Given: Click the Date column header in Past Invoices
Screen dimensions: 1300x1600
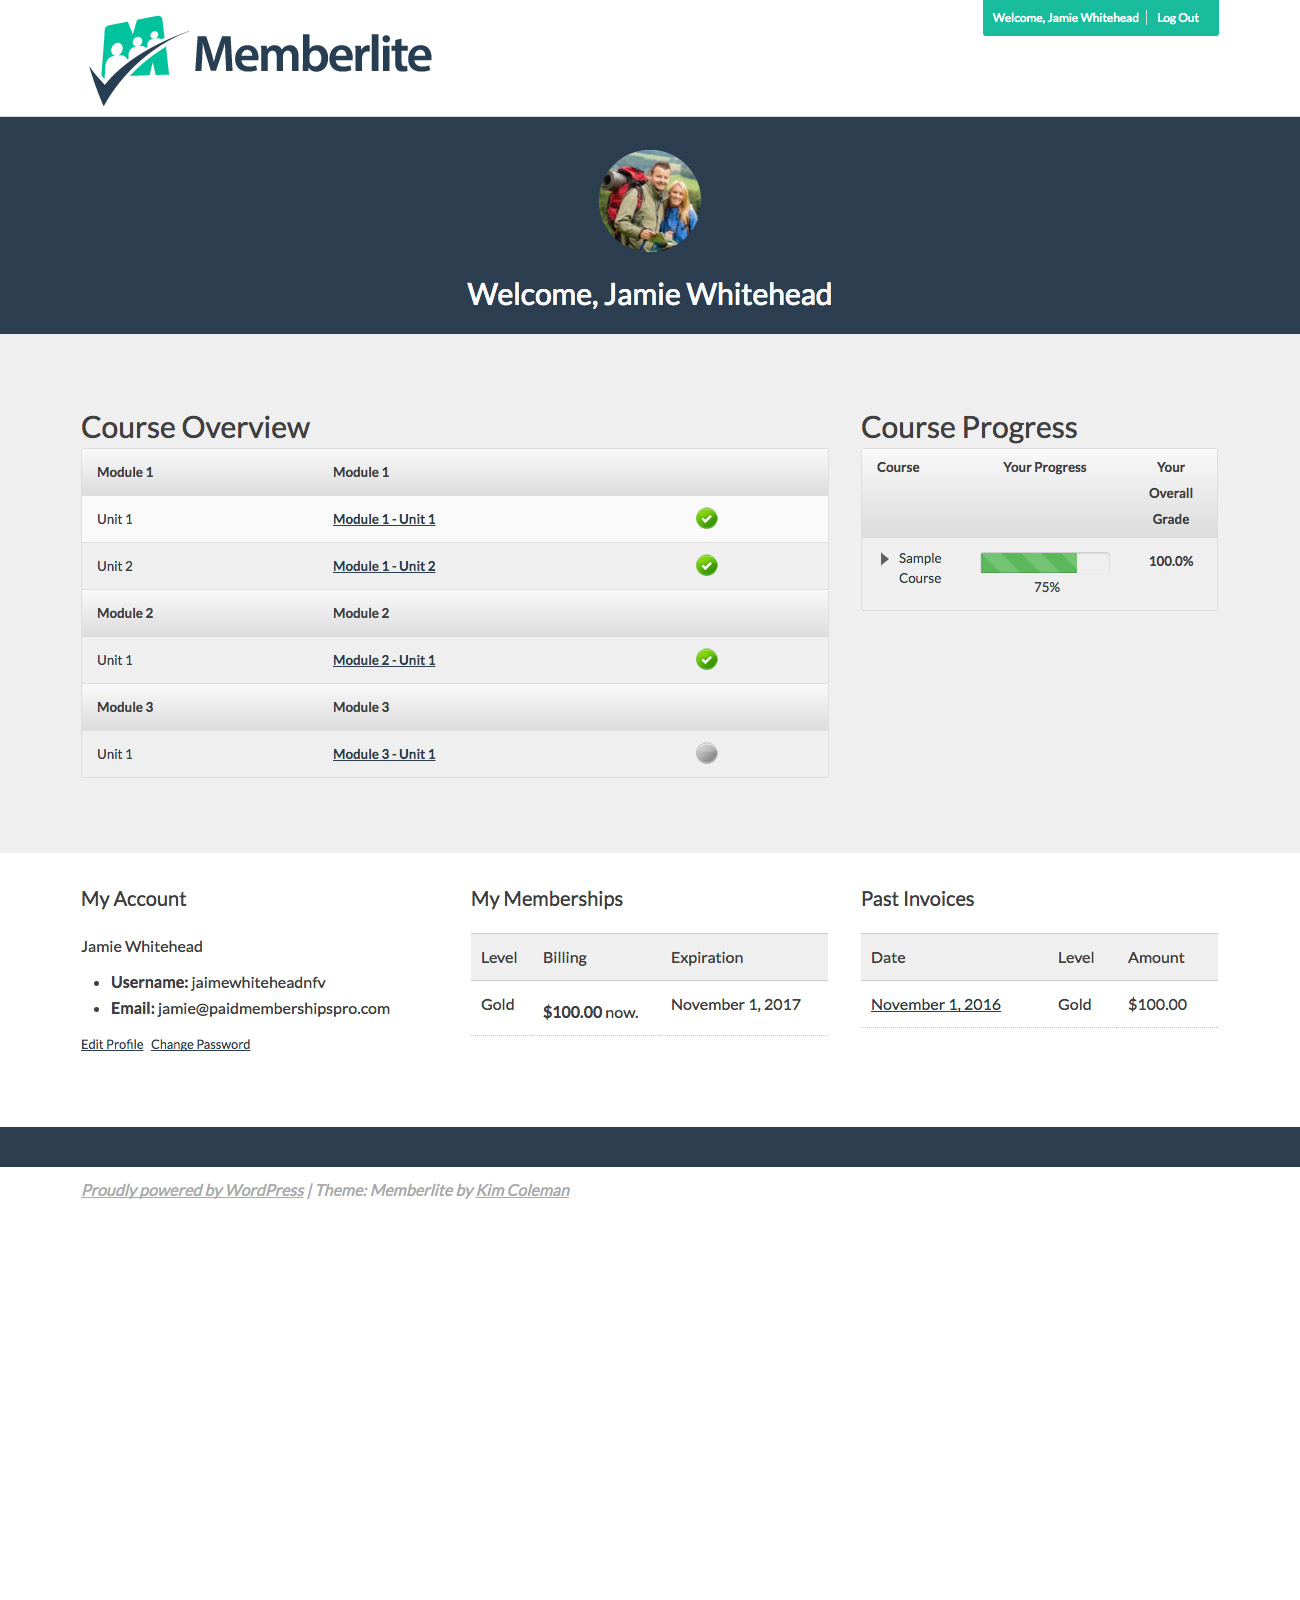Looking at the screenshot, I should [x=888, y=957].
